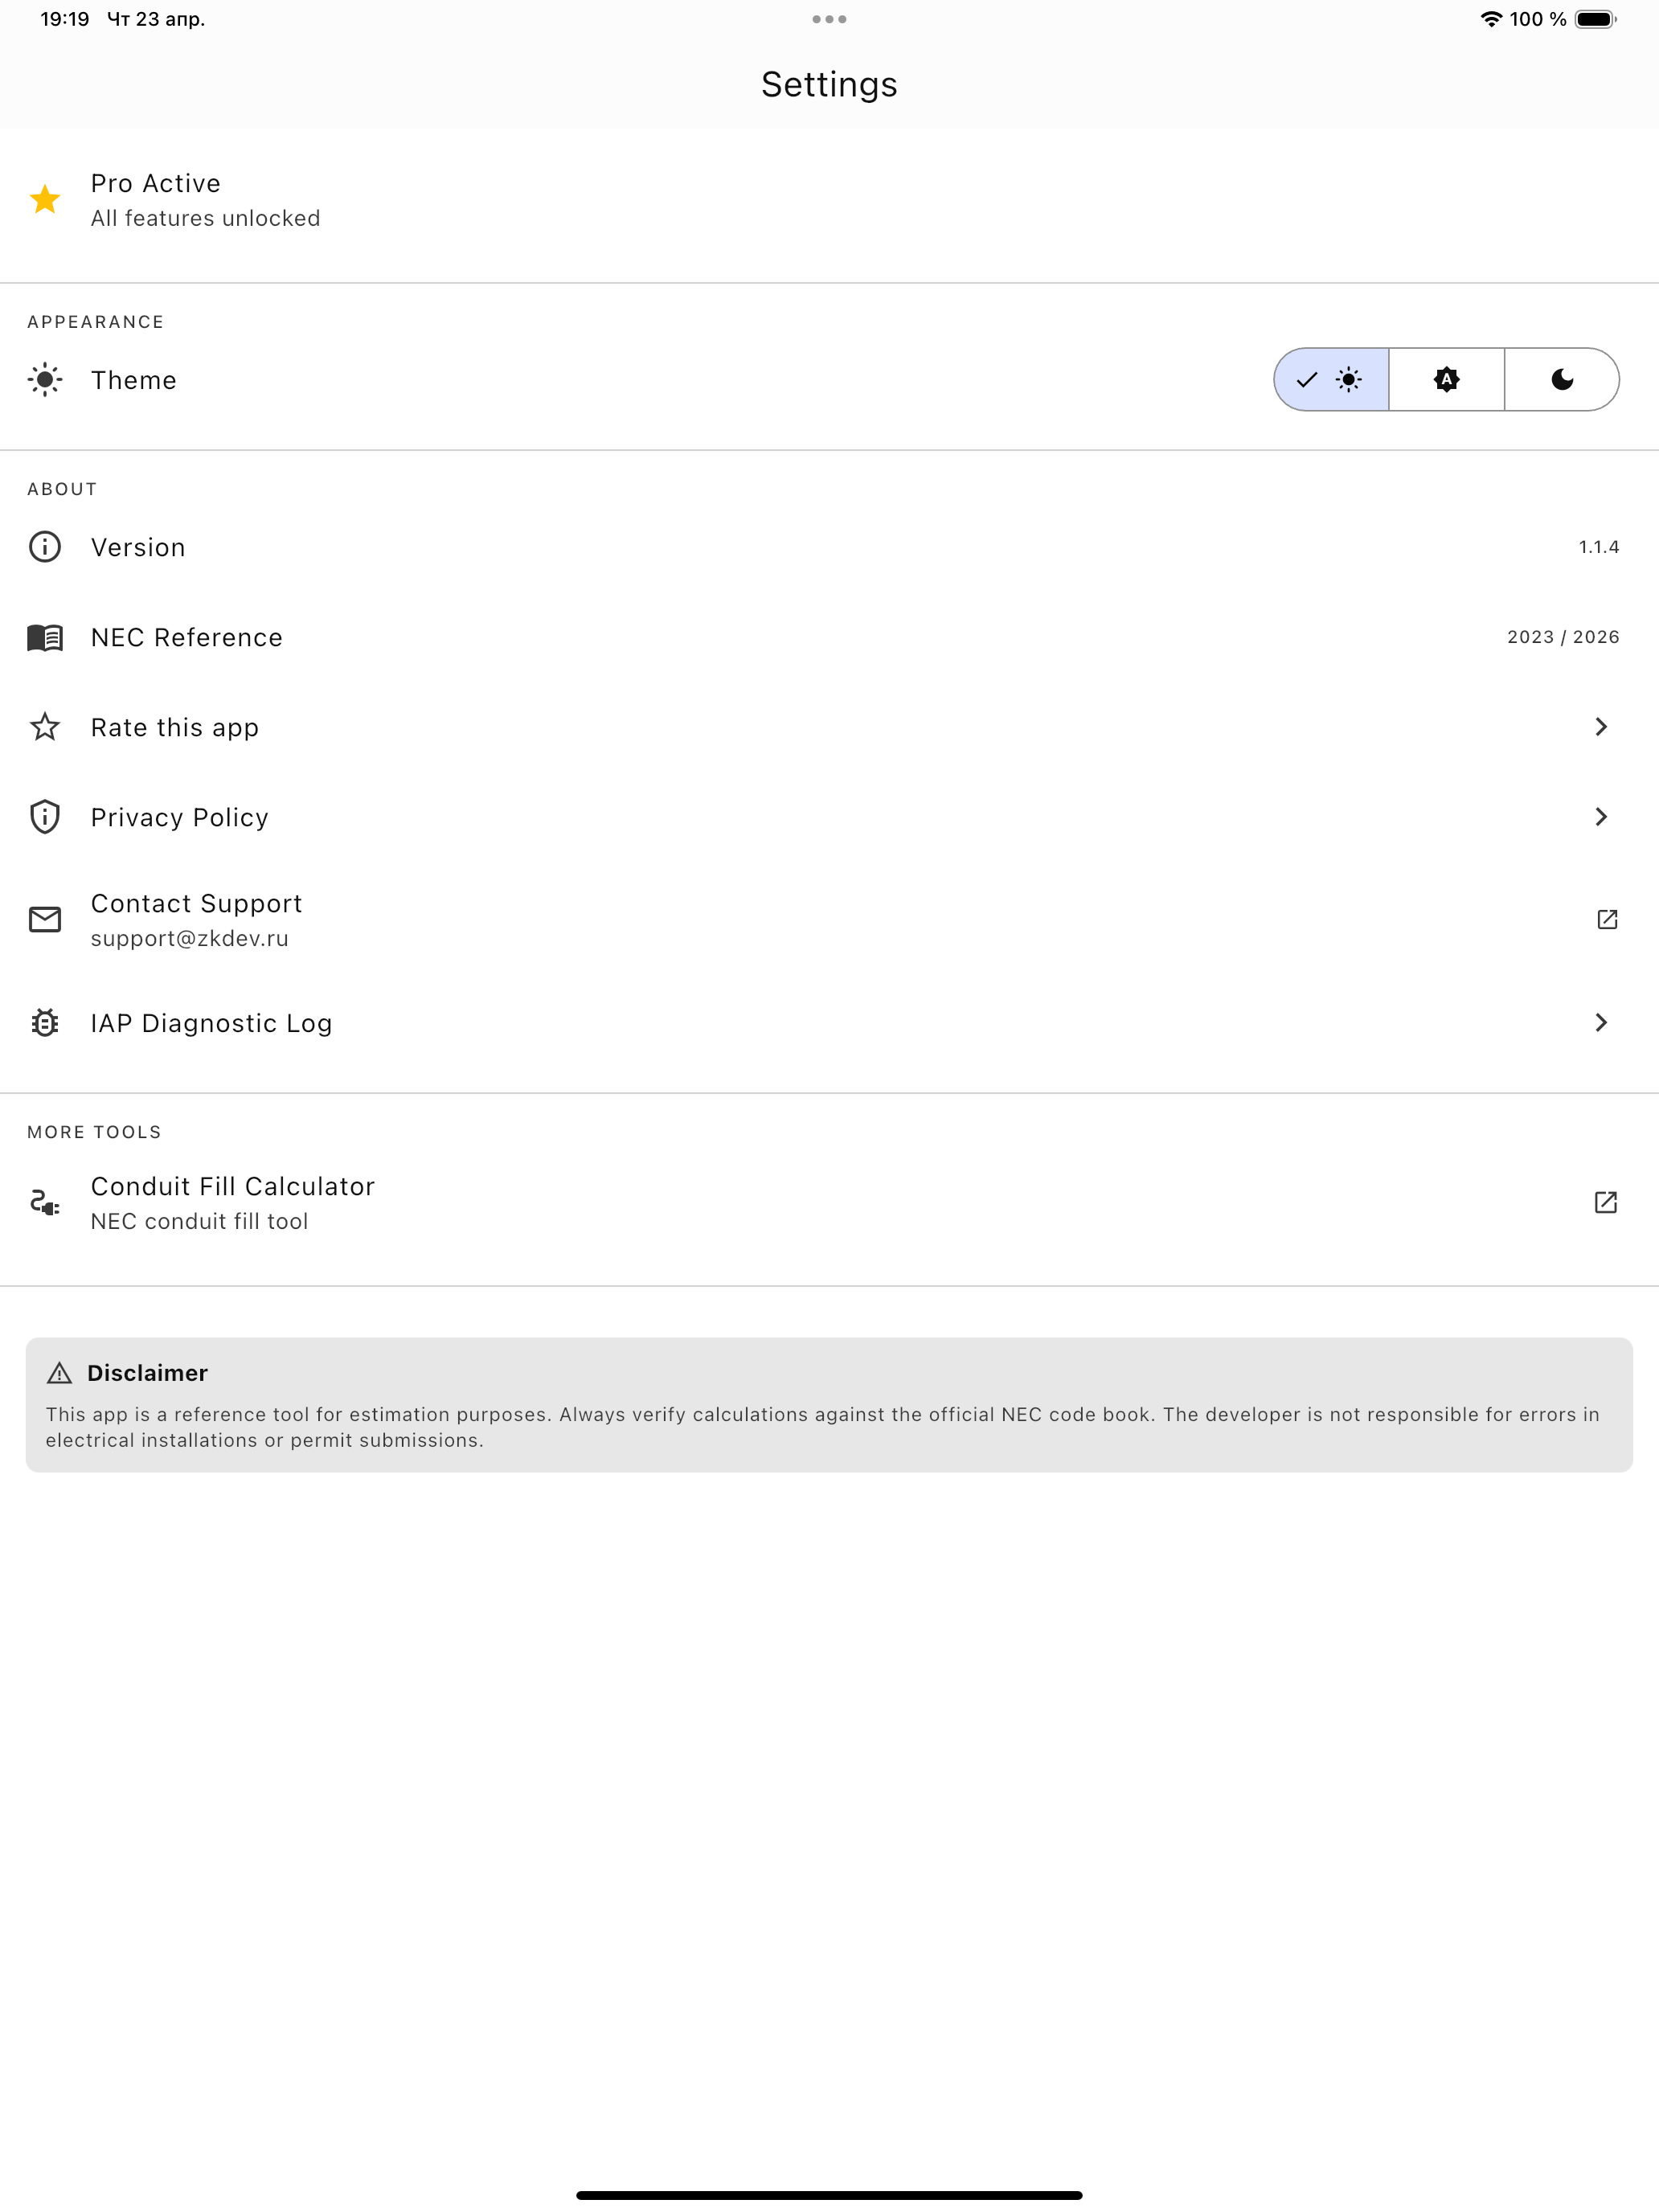Click 'NEC conduit fill tool' subtitle
Viewport: 1659px width, 2212px height.
pyautogui.click(x=200, y=1221)
